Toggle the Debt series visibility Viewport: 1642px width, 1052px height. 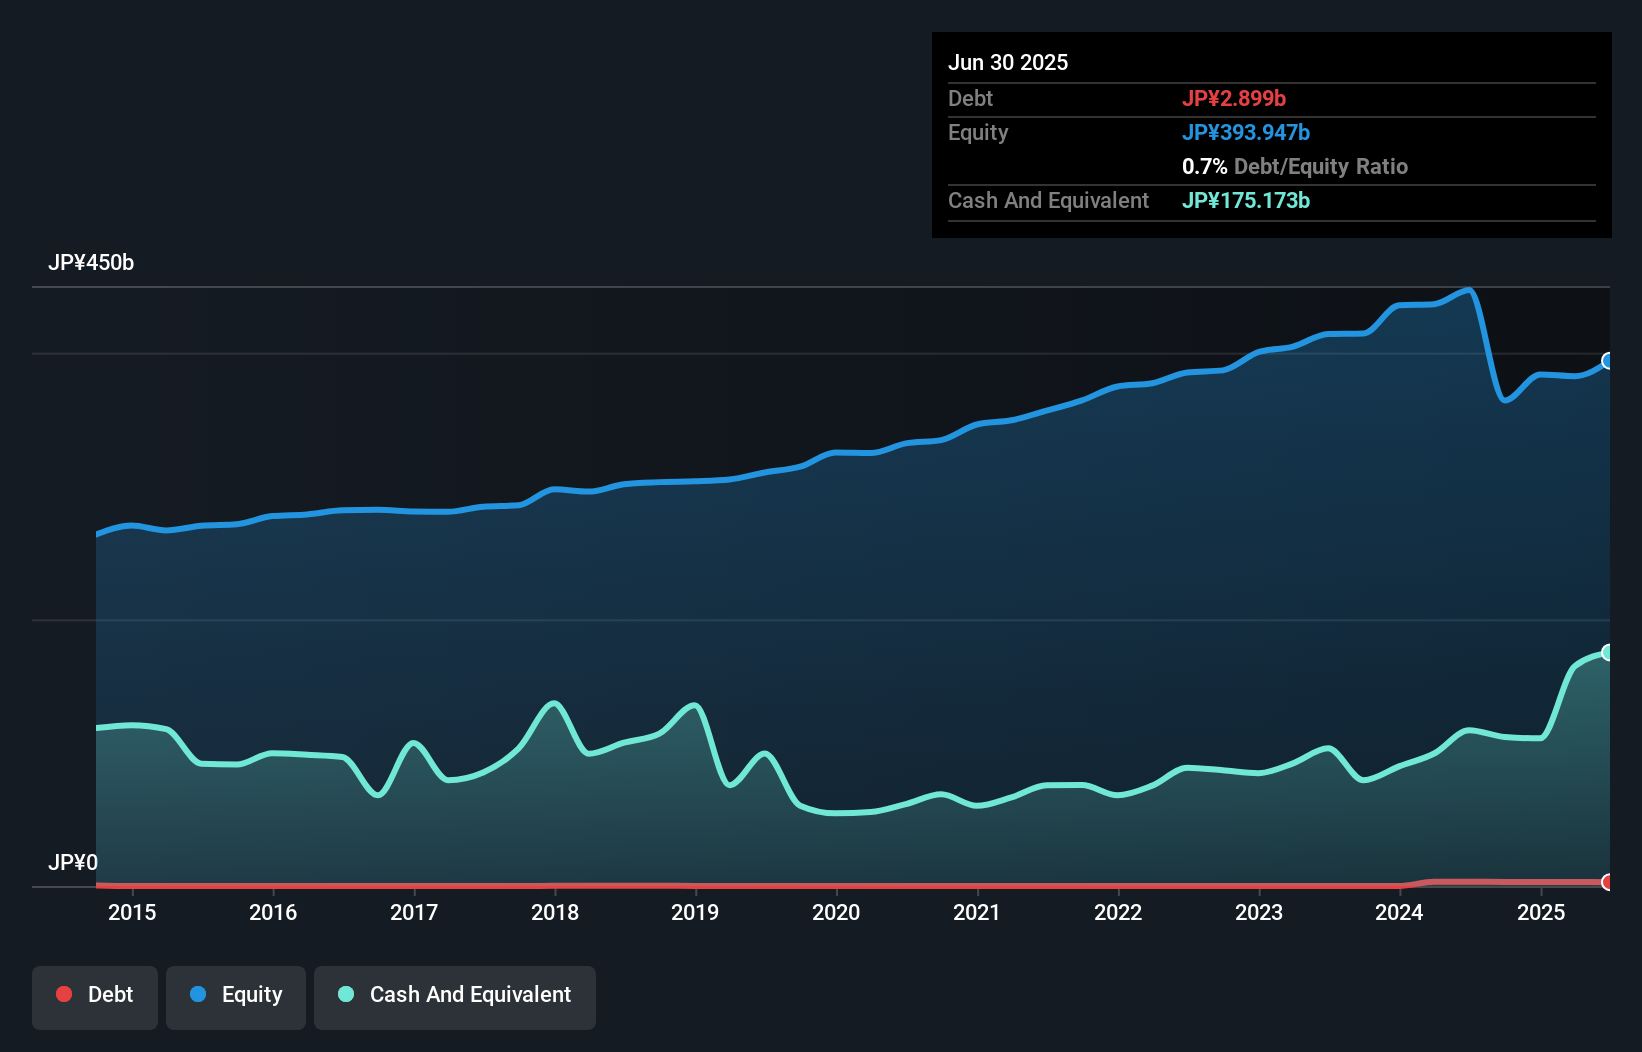[x=95, y=995]
